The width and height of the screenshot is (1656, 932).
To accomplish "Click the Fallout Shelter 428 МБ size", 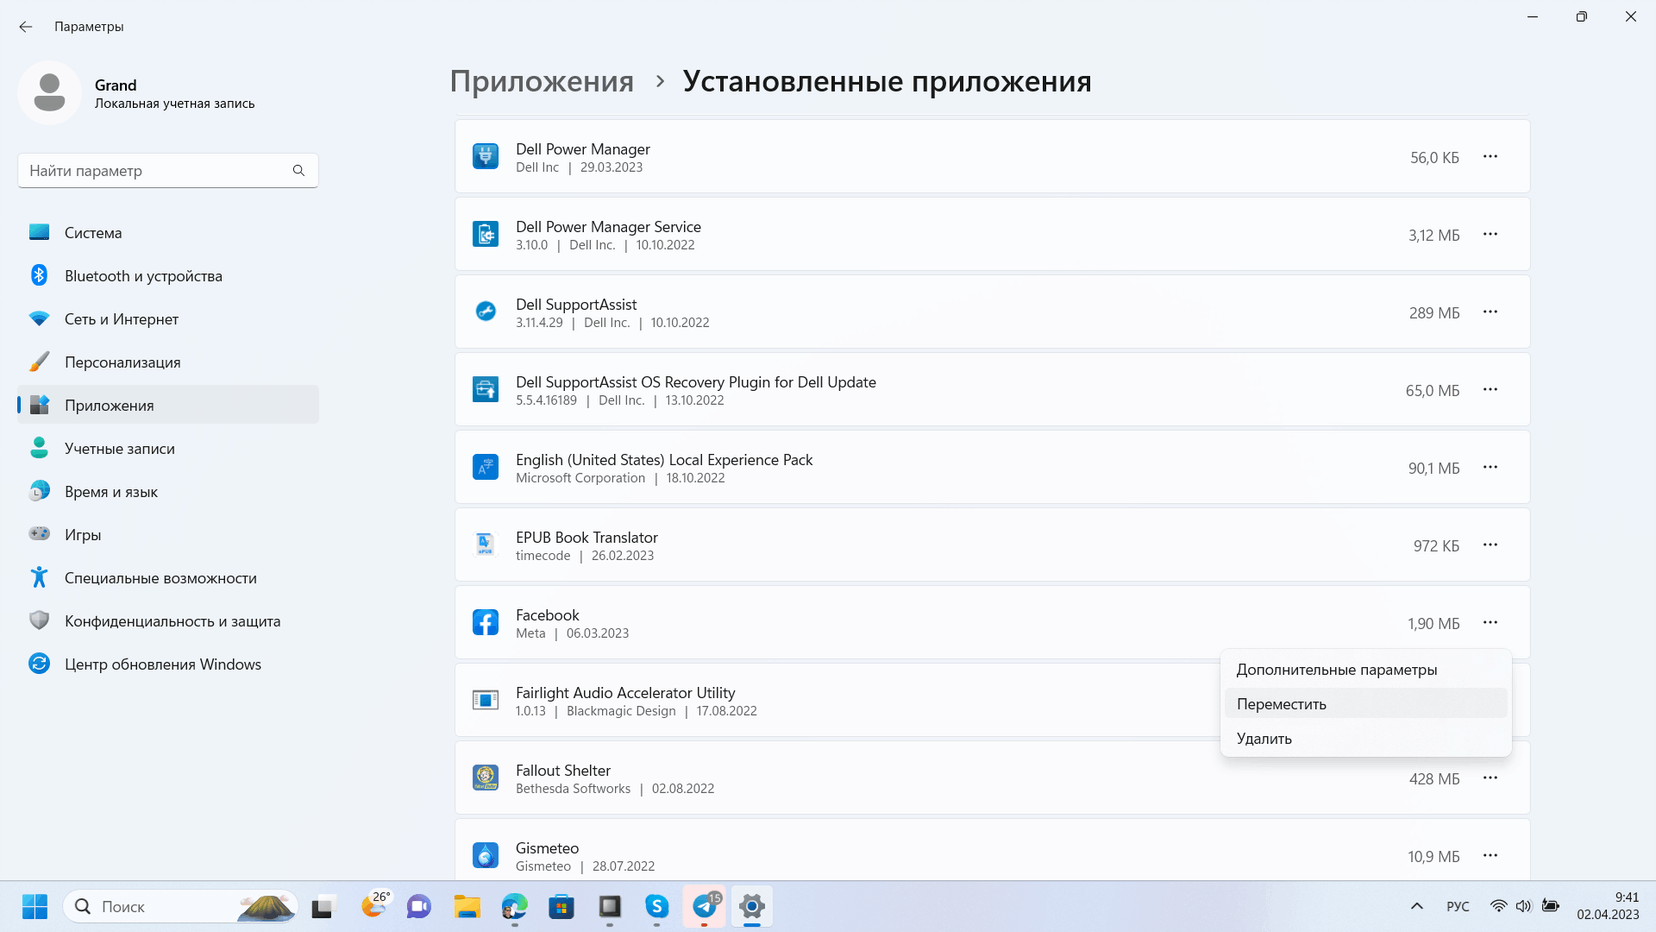I will pyautogui.click(x=1434, y=778).
